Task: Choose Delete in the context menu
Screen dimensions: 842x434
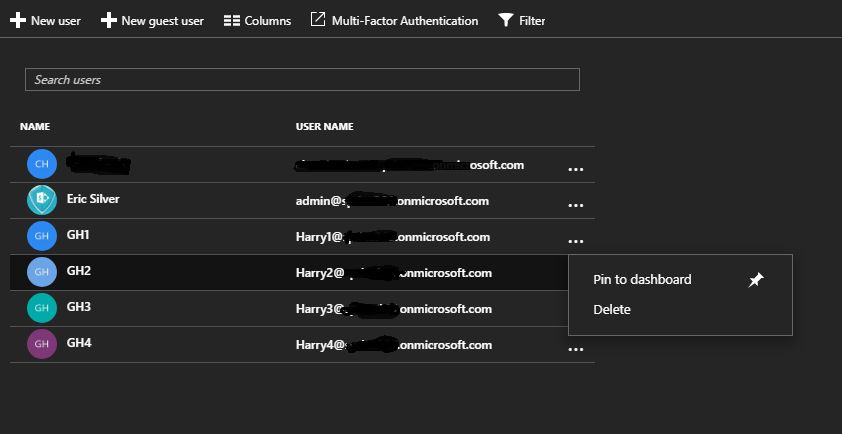Action: [612, 309]
